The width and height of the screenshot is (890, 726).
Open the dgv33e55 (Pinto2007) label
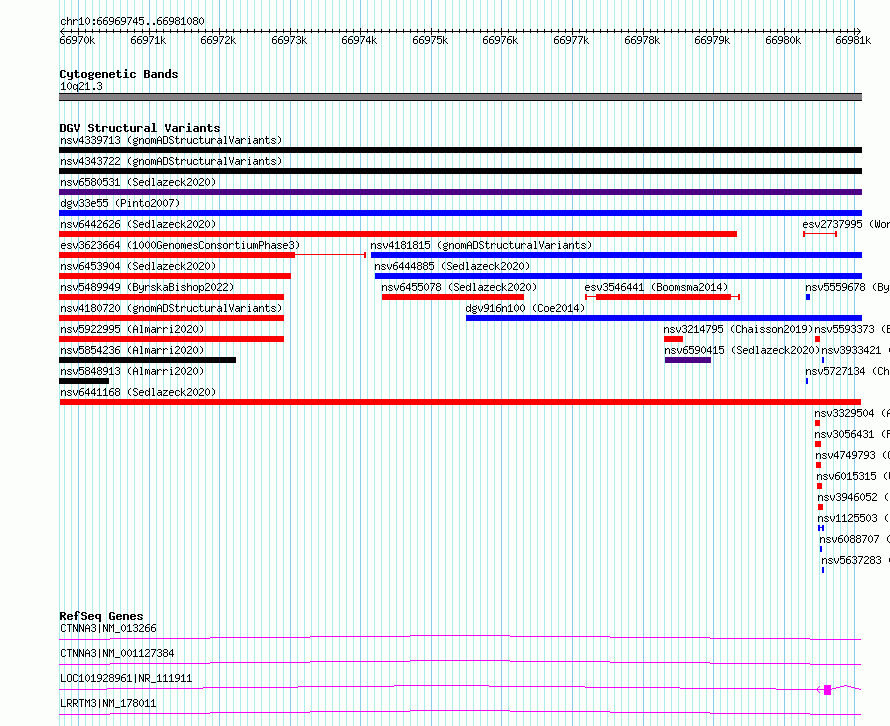click(120, 203)
